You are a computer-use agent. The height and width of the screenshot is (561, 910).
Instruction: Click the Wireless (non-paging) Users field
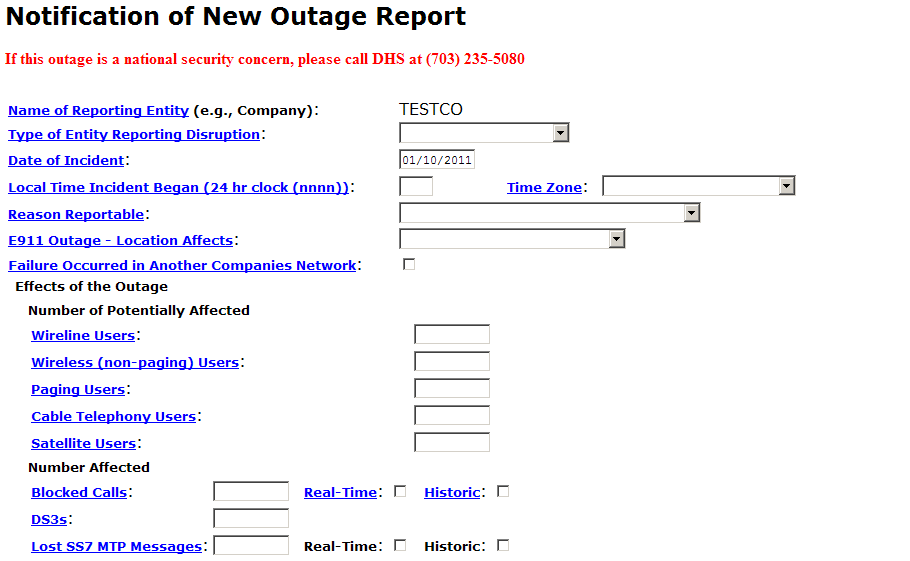pyautogui.click(x=452, y=361)
